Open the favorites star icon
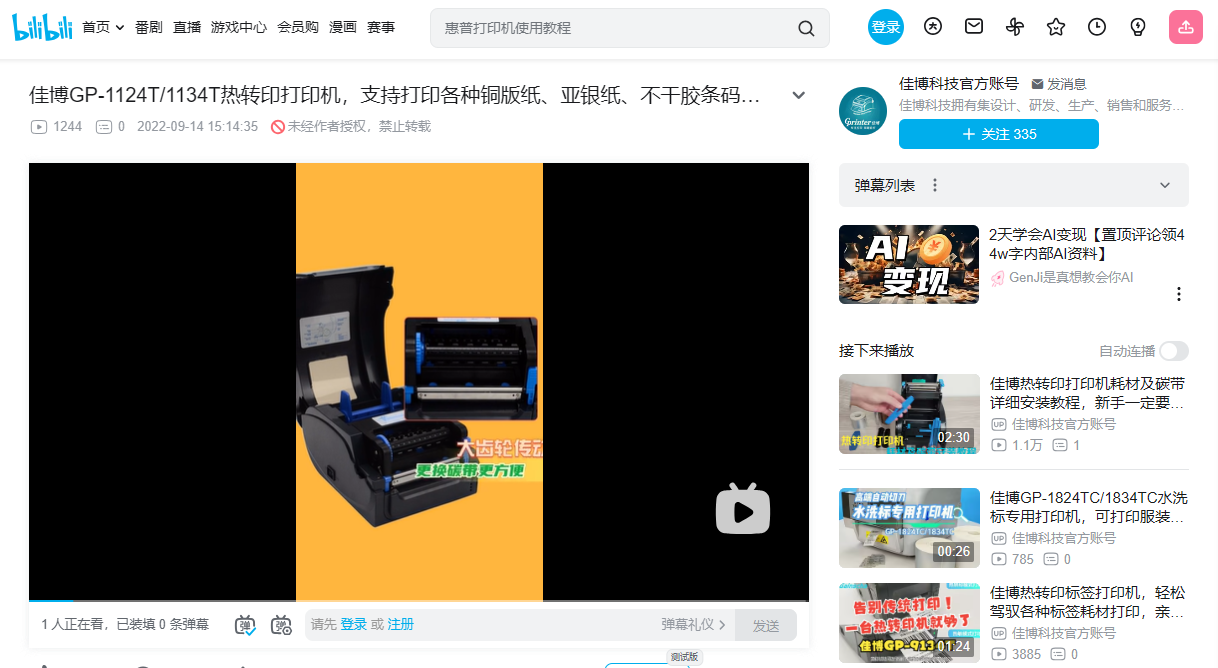 click(x=1056, y=27)
